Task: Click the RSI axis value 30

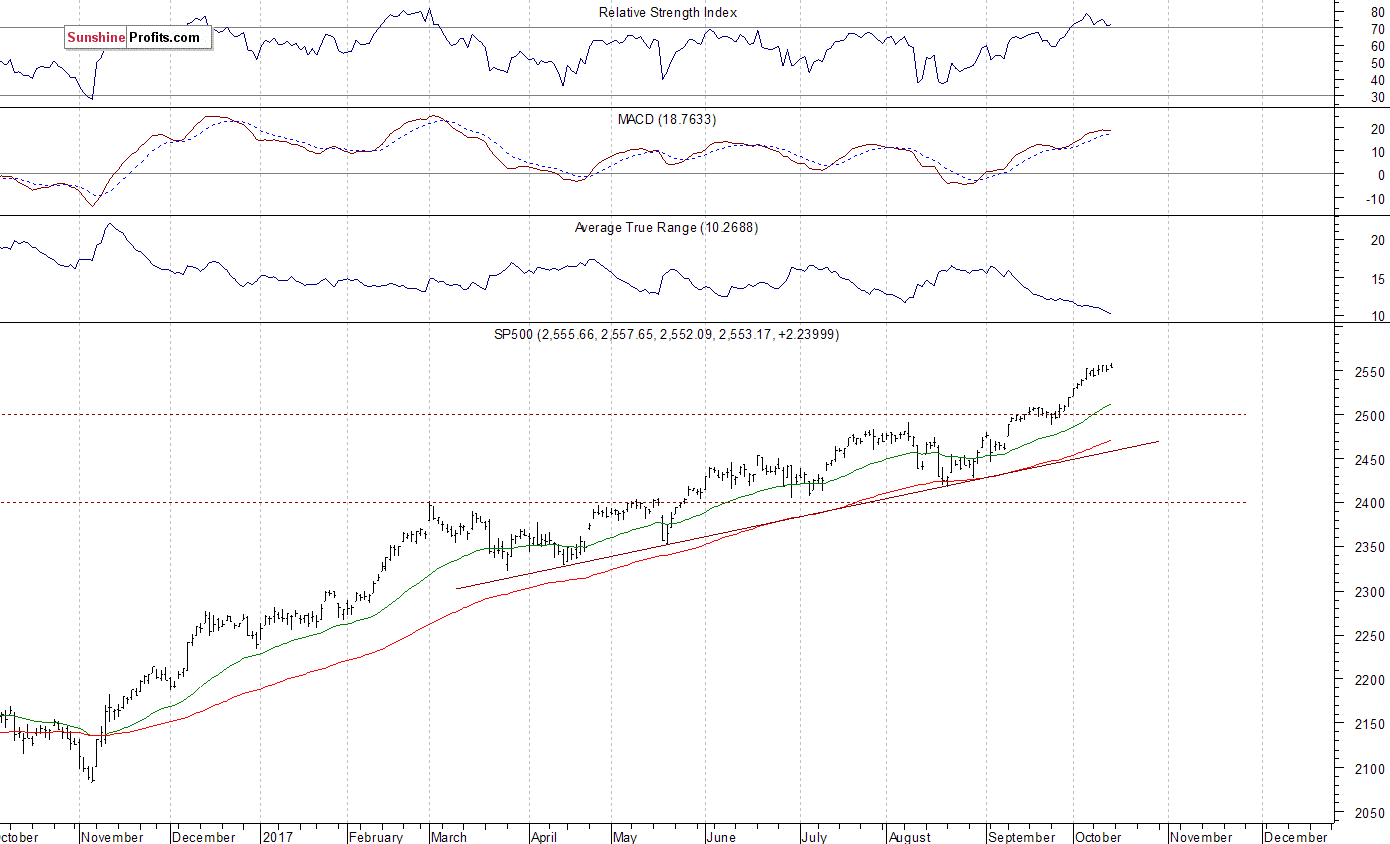Action: pyautogui.click(x=1377, y=97)
